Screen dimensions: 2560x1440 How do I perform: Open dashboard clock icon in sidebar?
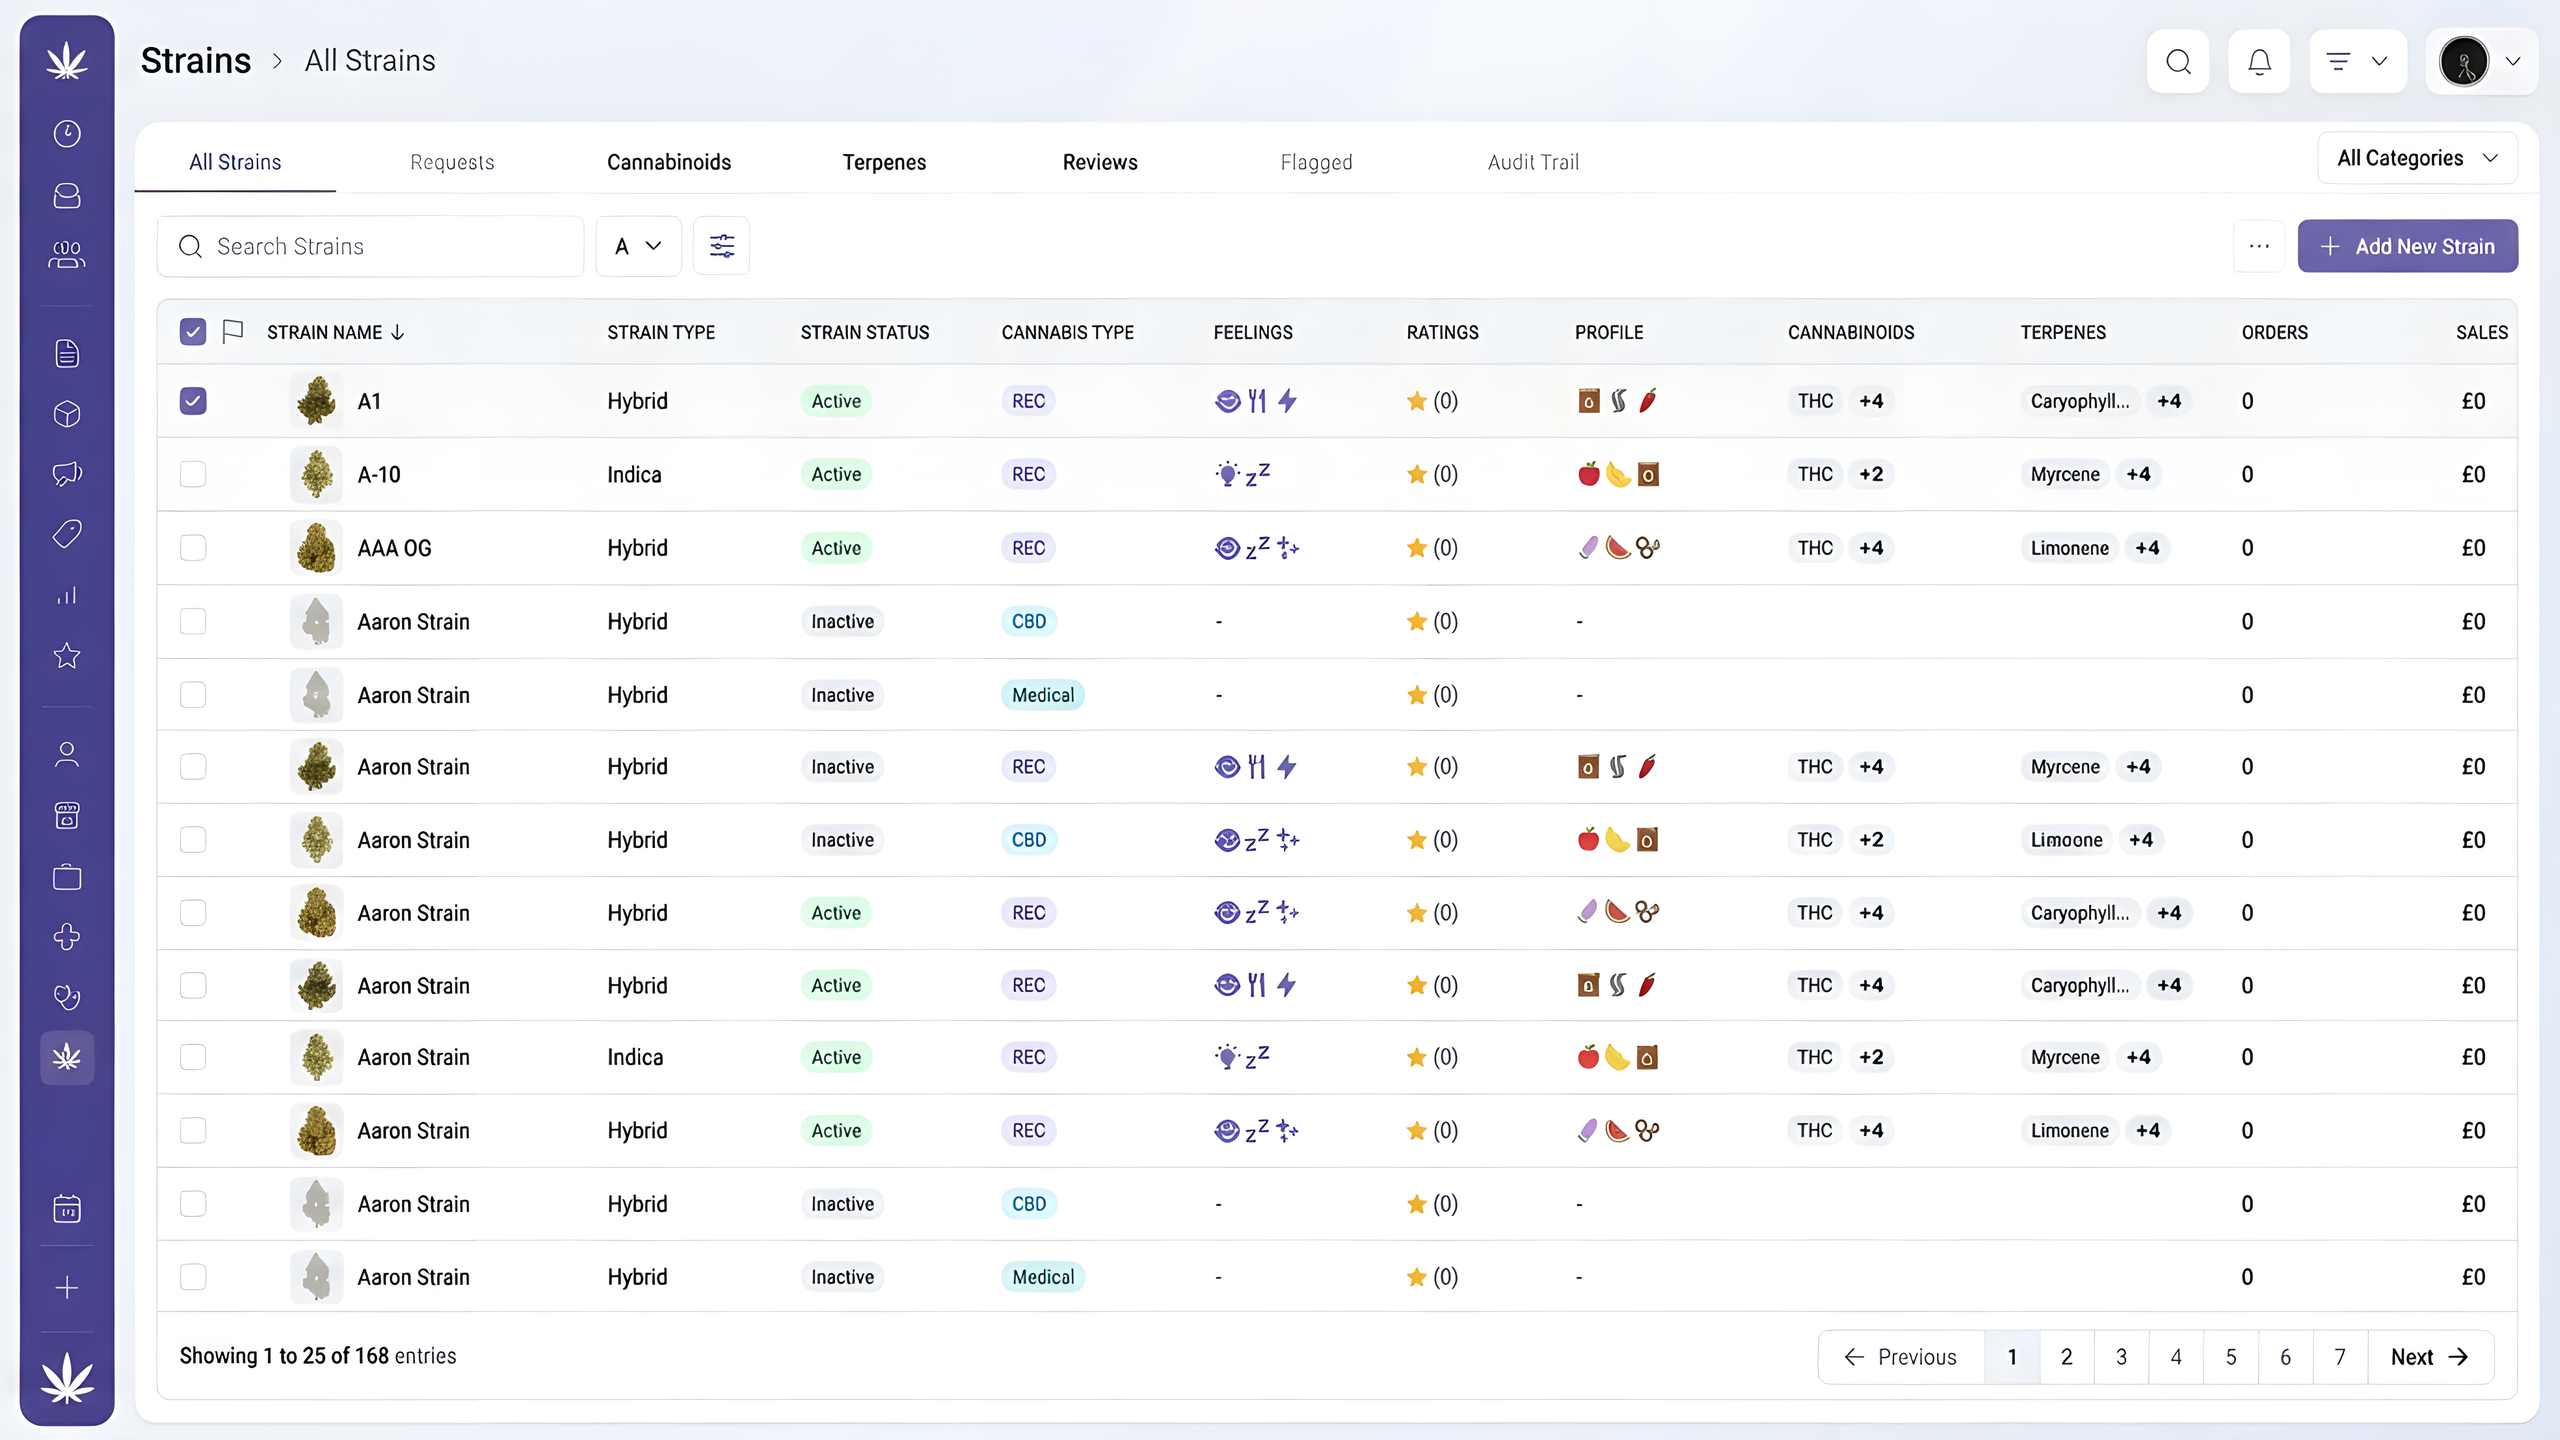(67, 134)
